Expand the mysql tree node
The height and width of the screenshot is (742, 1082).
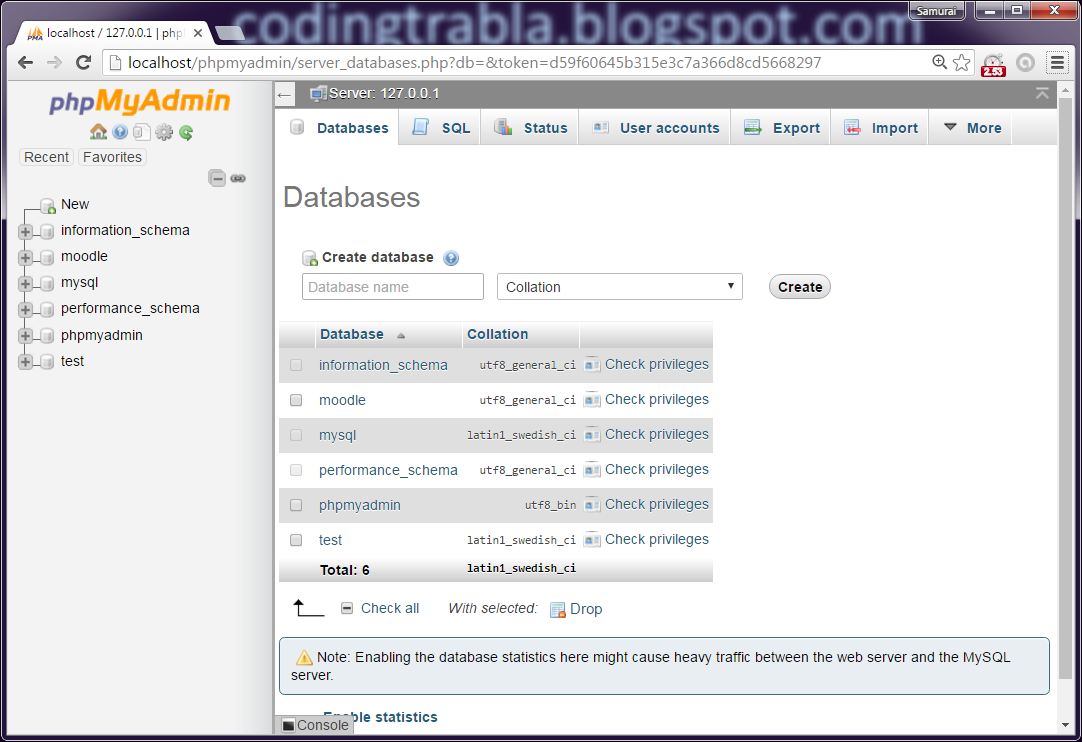[x=26, y=284]
